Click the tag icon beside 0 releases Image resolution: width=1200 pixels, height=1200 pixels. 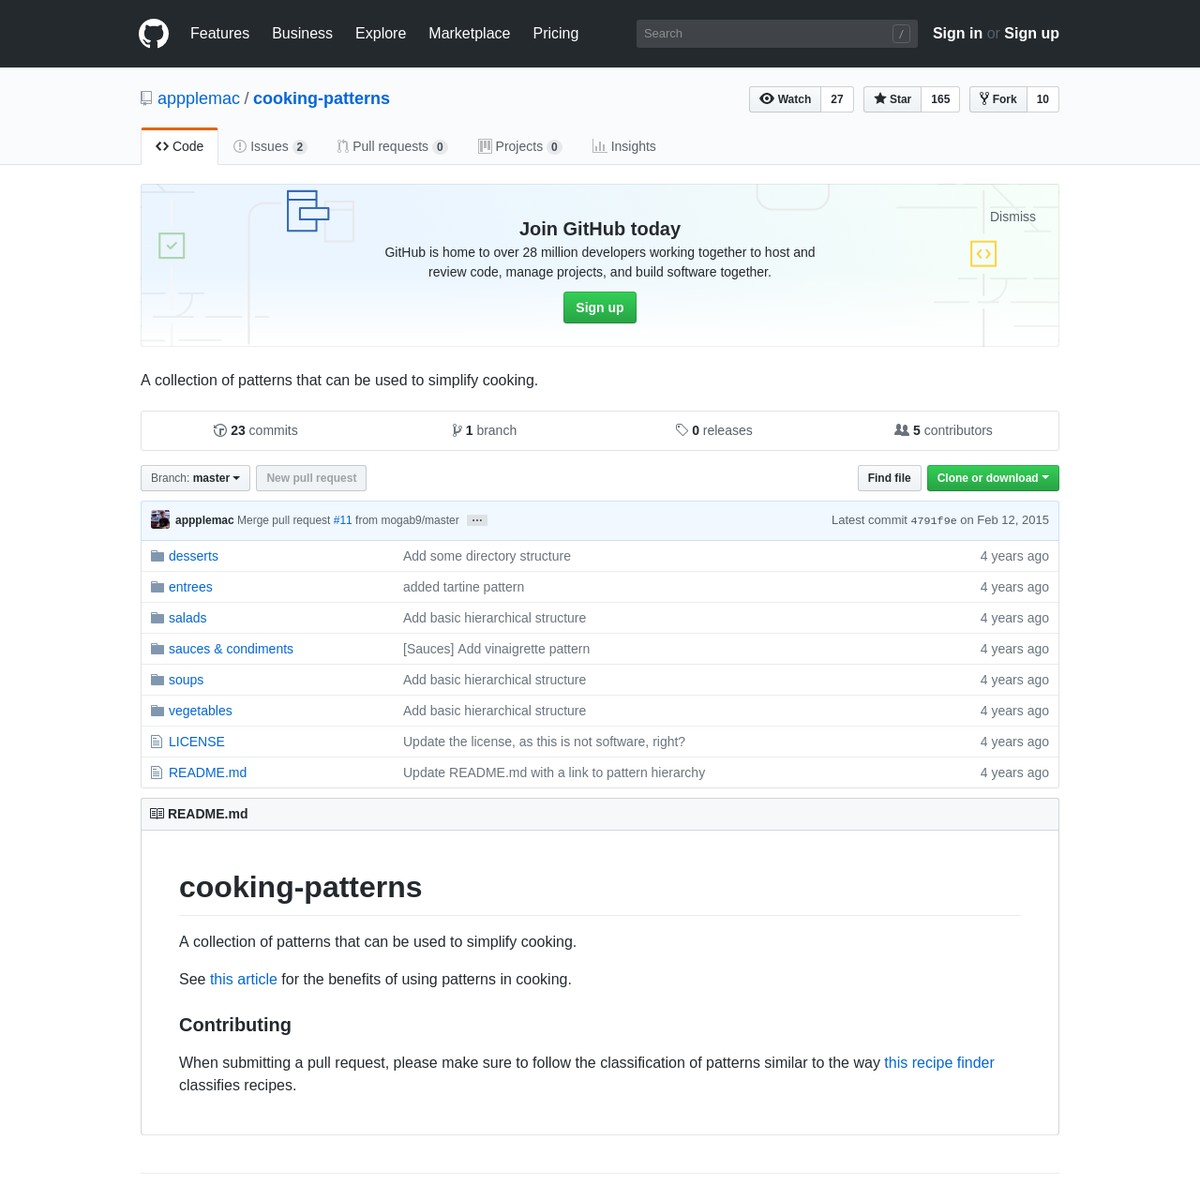click(x=682, y=430)
